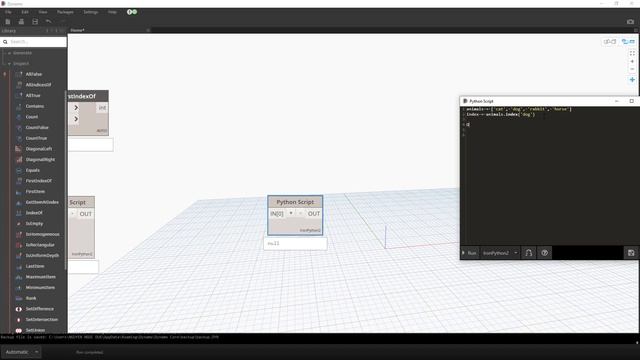Click the Python Script node preview bubble

coord(295,243)
